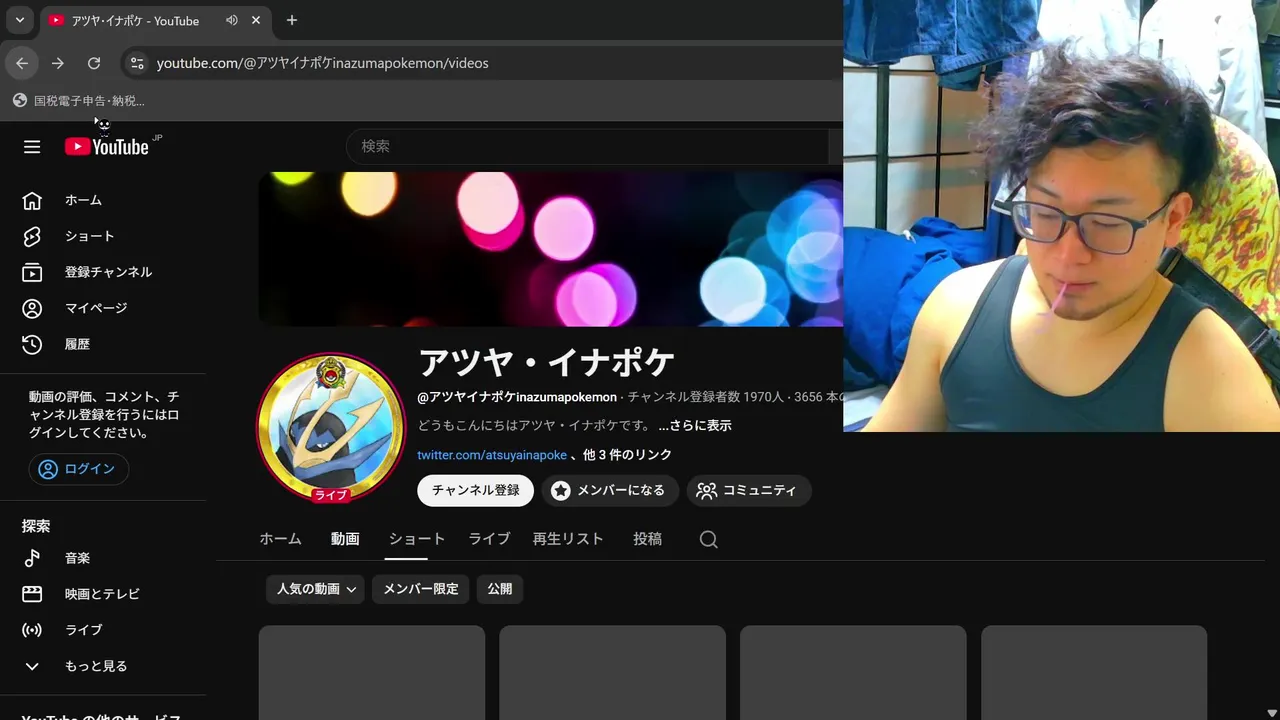Open 登録チャンネル in the sidebar
This screenshot has width=1280, height=720.
pyautogui.click(x=103, y=272)
